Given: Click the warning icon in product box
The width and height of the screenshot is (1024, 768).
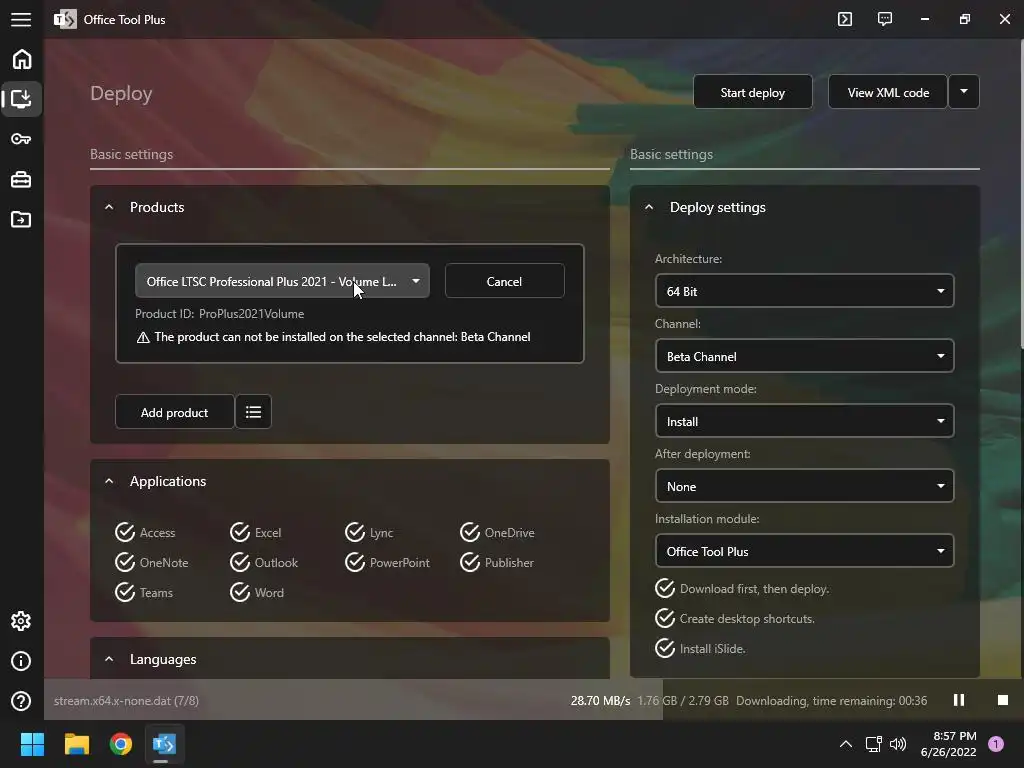Looking at the screenshot, I should point(143,338).
